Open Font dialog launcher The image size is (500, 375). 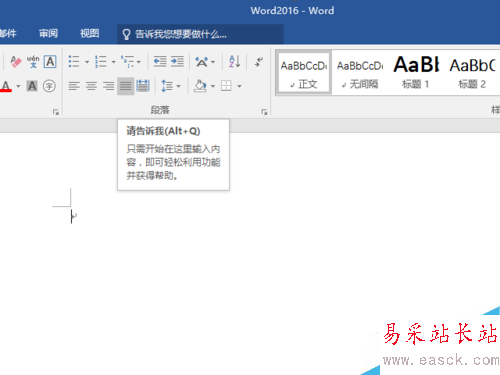pos(56,112)
